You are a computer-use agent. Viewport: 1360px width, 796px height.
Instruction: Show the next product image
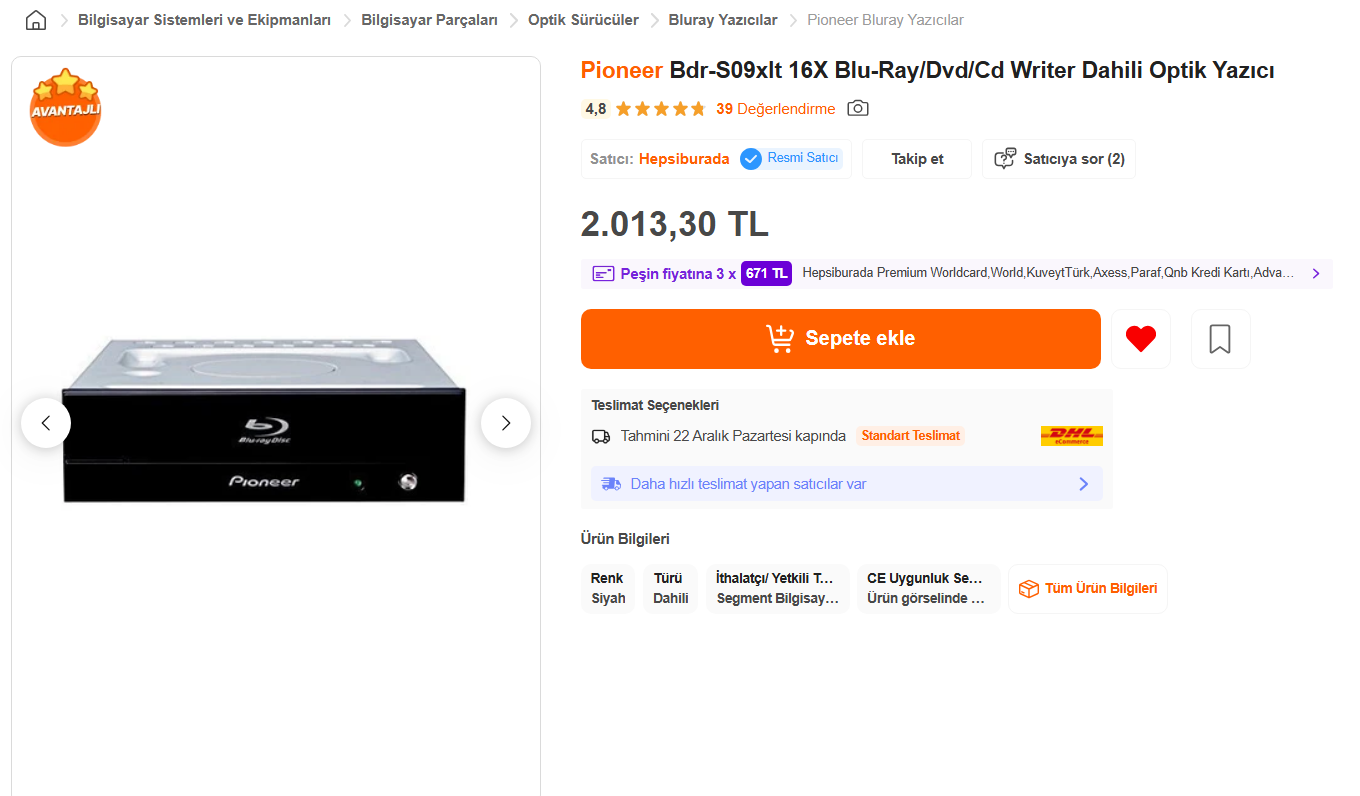(505, 423)
